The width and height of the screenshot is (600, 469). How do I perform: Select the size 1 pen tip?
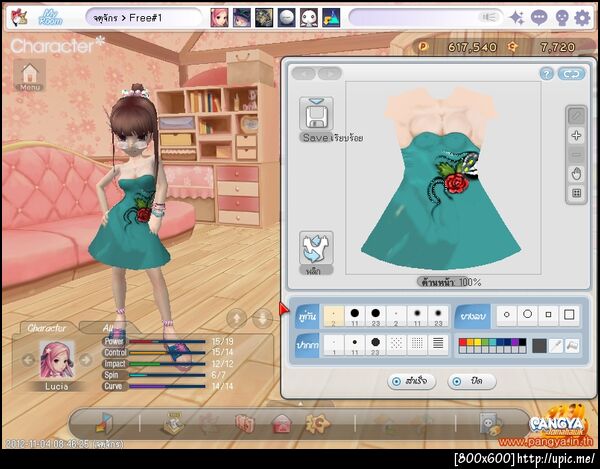334,345
